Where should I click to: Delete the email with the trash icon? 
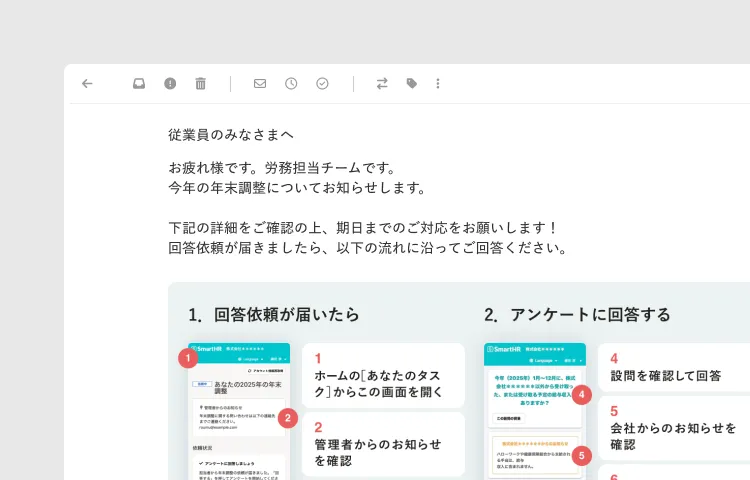(x=200, y=84)
